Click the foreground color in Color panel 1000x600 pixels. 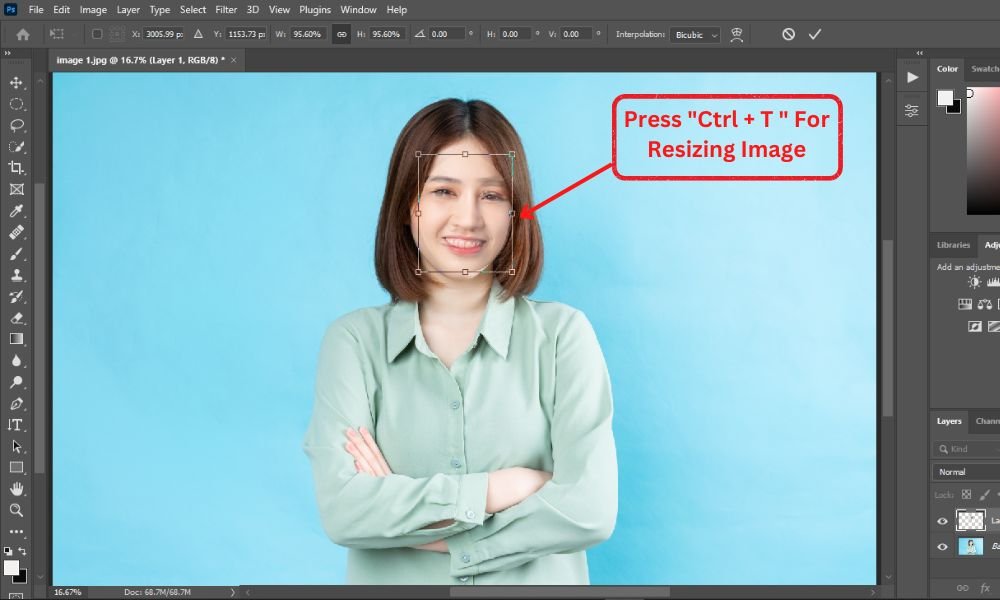click(945, 98)
